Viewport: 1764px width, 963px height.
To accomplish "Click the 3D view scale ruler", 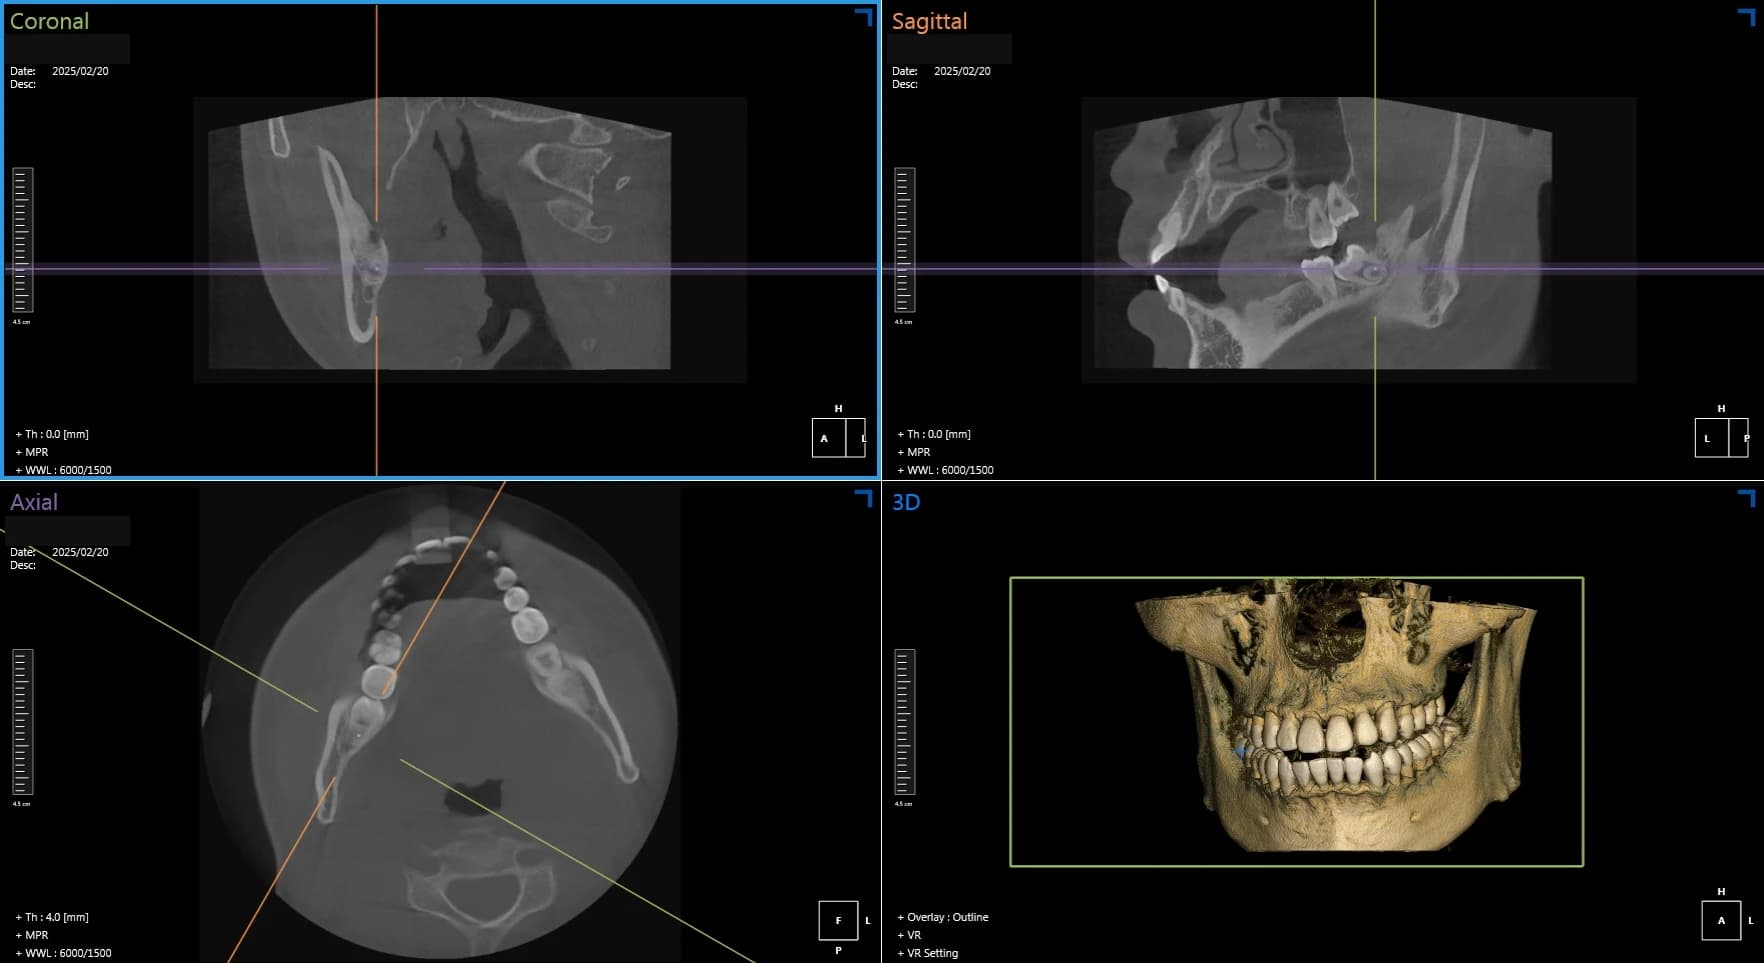I will click(904, 722).
